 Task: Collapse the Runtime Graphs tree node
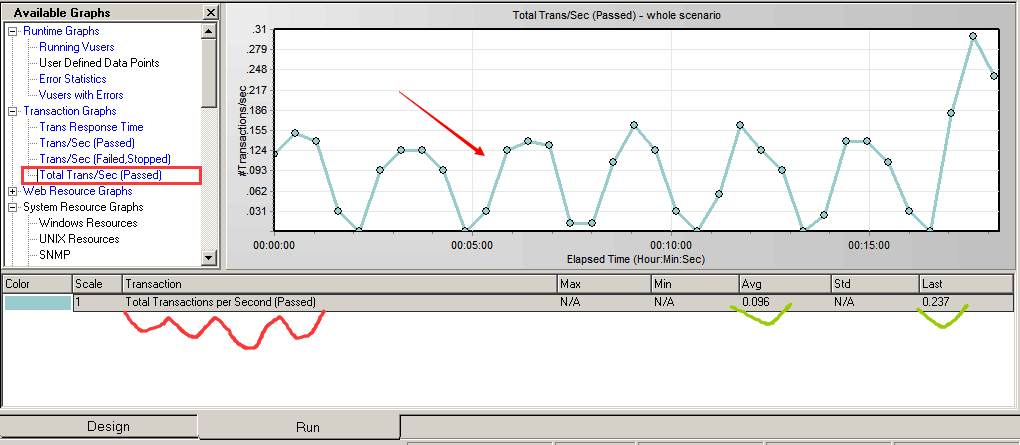(x=12, y=31)
